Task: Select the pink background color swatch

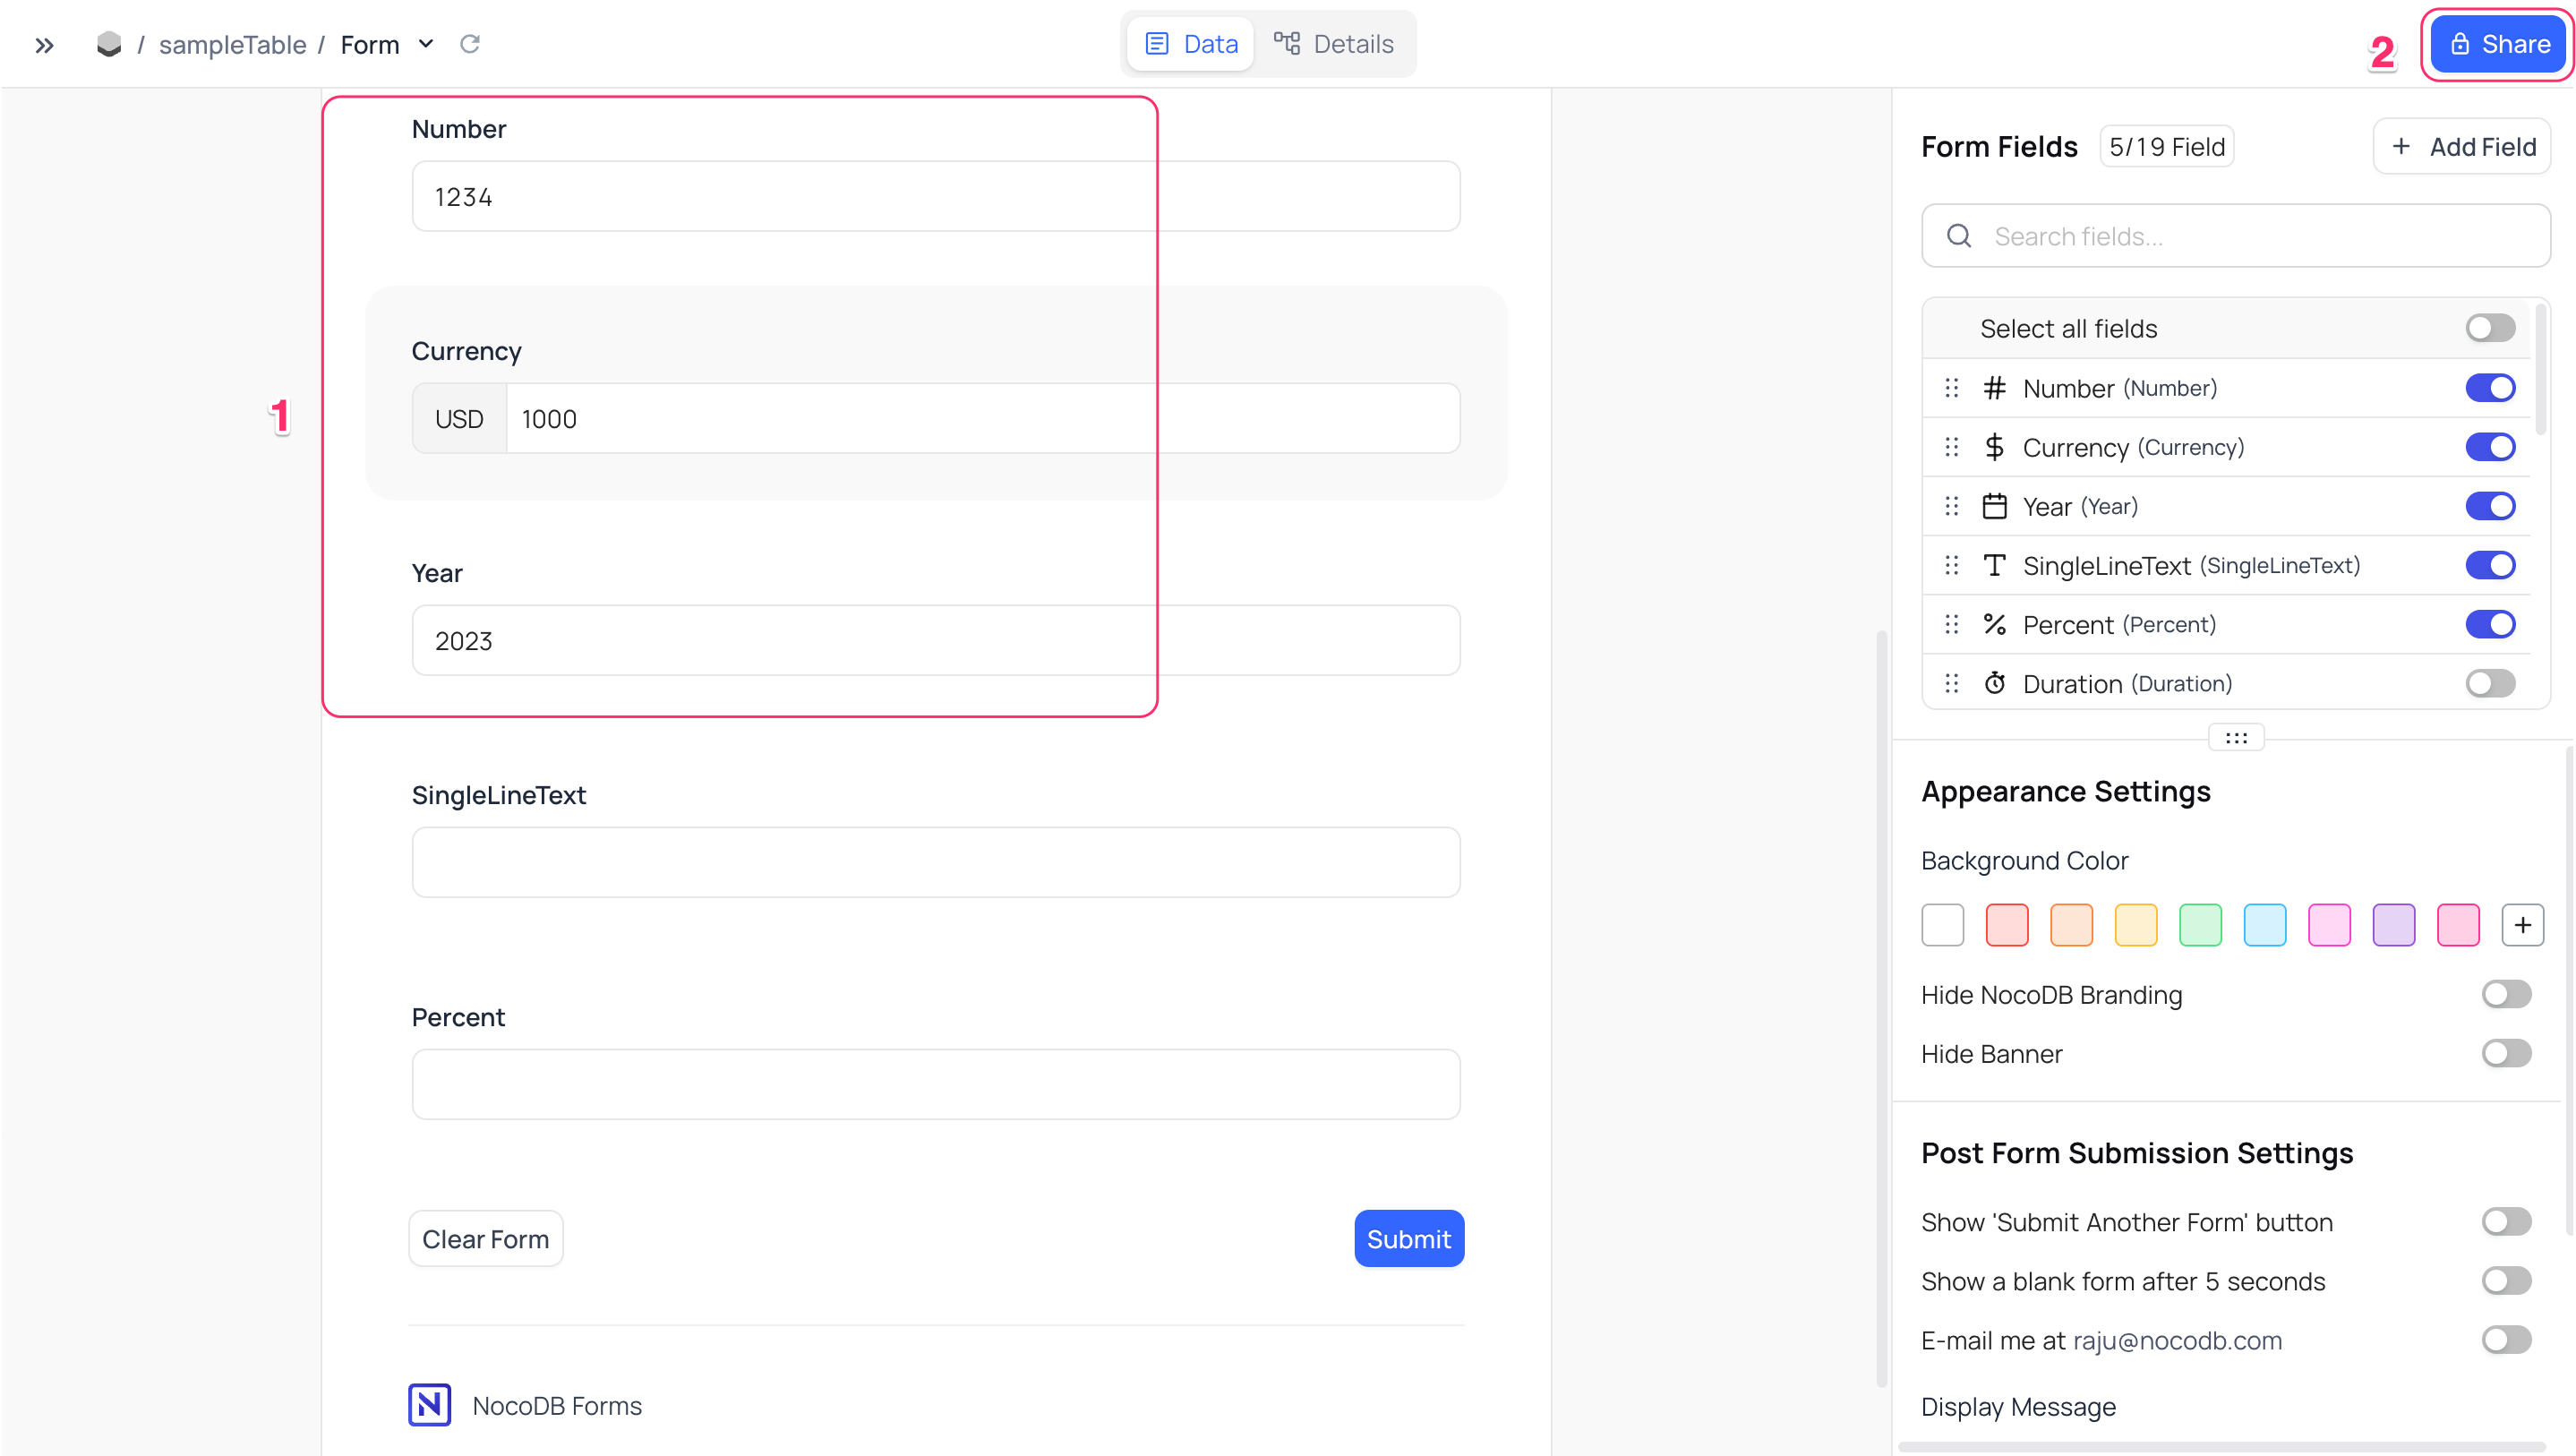Action: pyautogui.click(x=2460, y=923)
